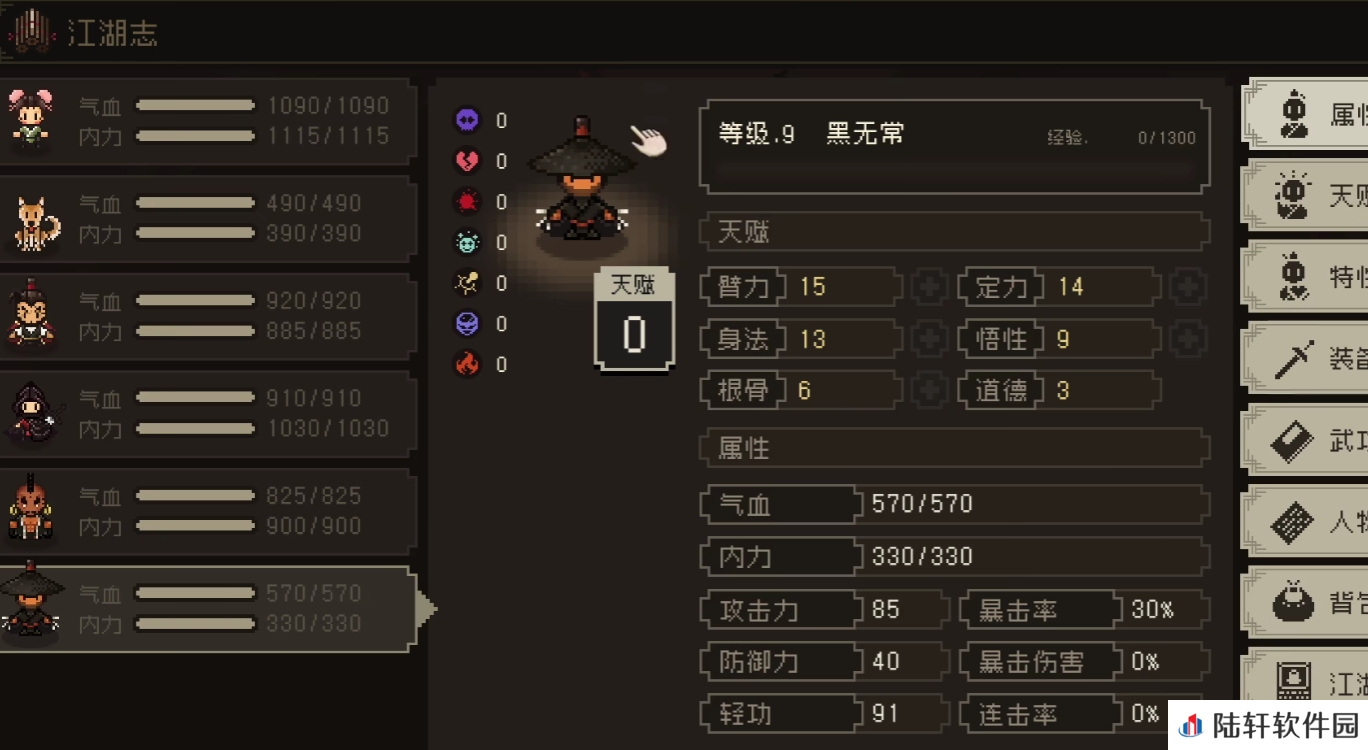Viewport: 1368px width, 750px height.
Task: Click the purple skull status icon
Action: (467, 121)
